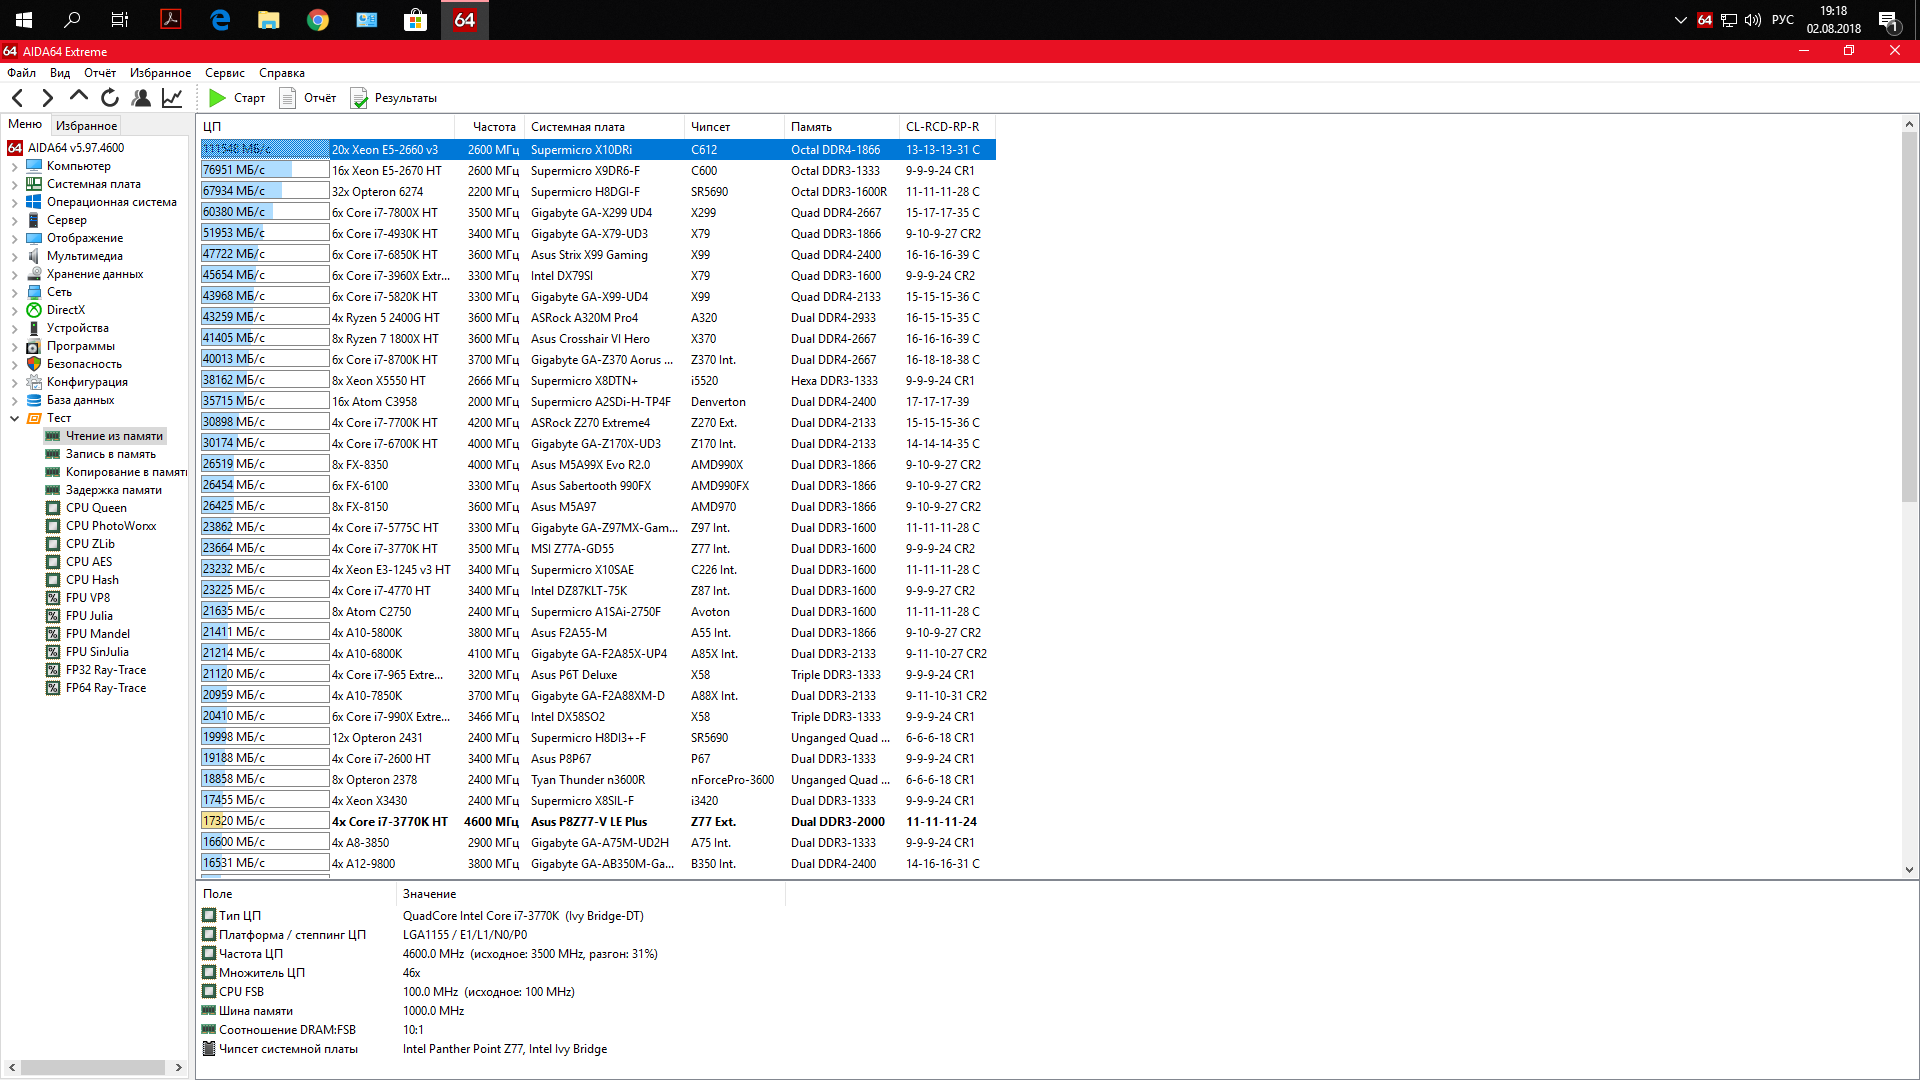Image resolution: width=1920 pixels, height=1080 pixels.
Task: Select the FPU Julia benchmark
Action: 89,616
